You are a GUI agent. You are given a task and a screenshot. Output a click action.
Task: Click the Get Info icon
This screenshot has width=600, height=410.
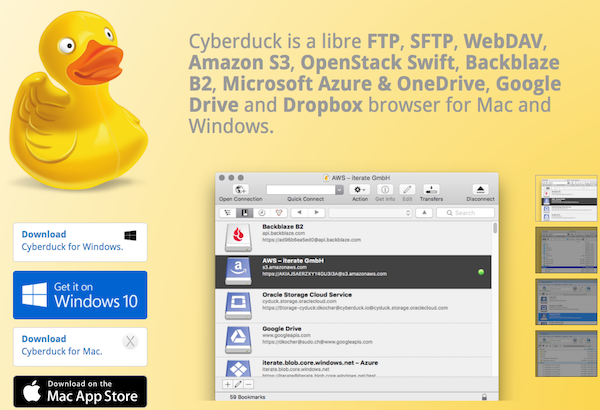385,189
